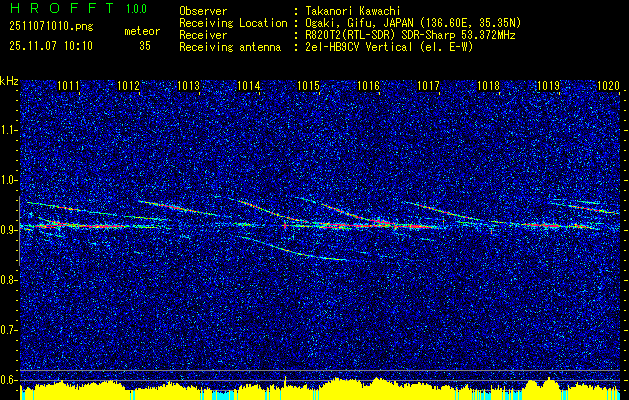The image size is (629, 400).
Task: Click the 1011 time axis marker
Action: click(x=69, y=85)
